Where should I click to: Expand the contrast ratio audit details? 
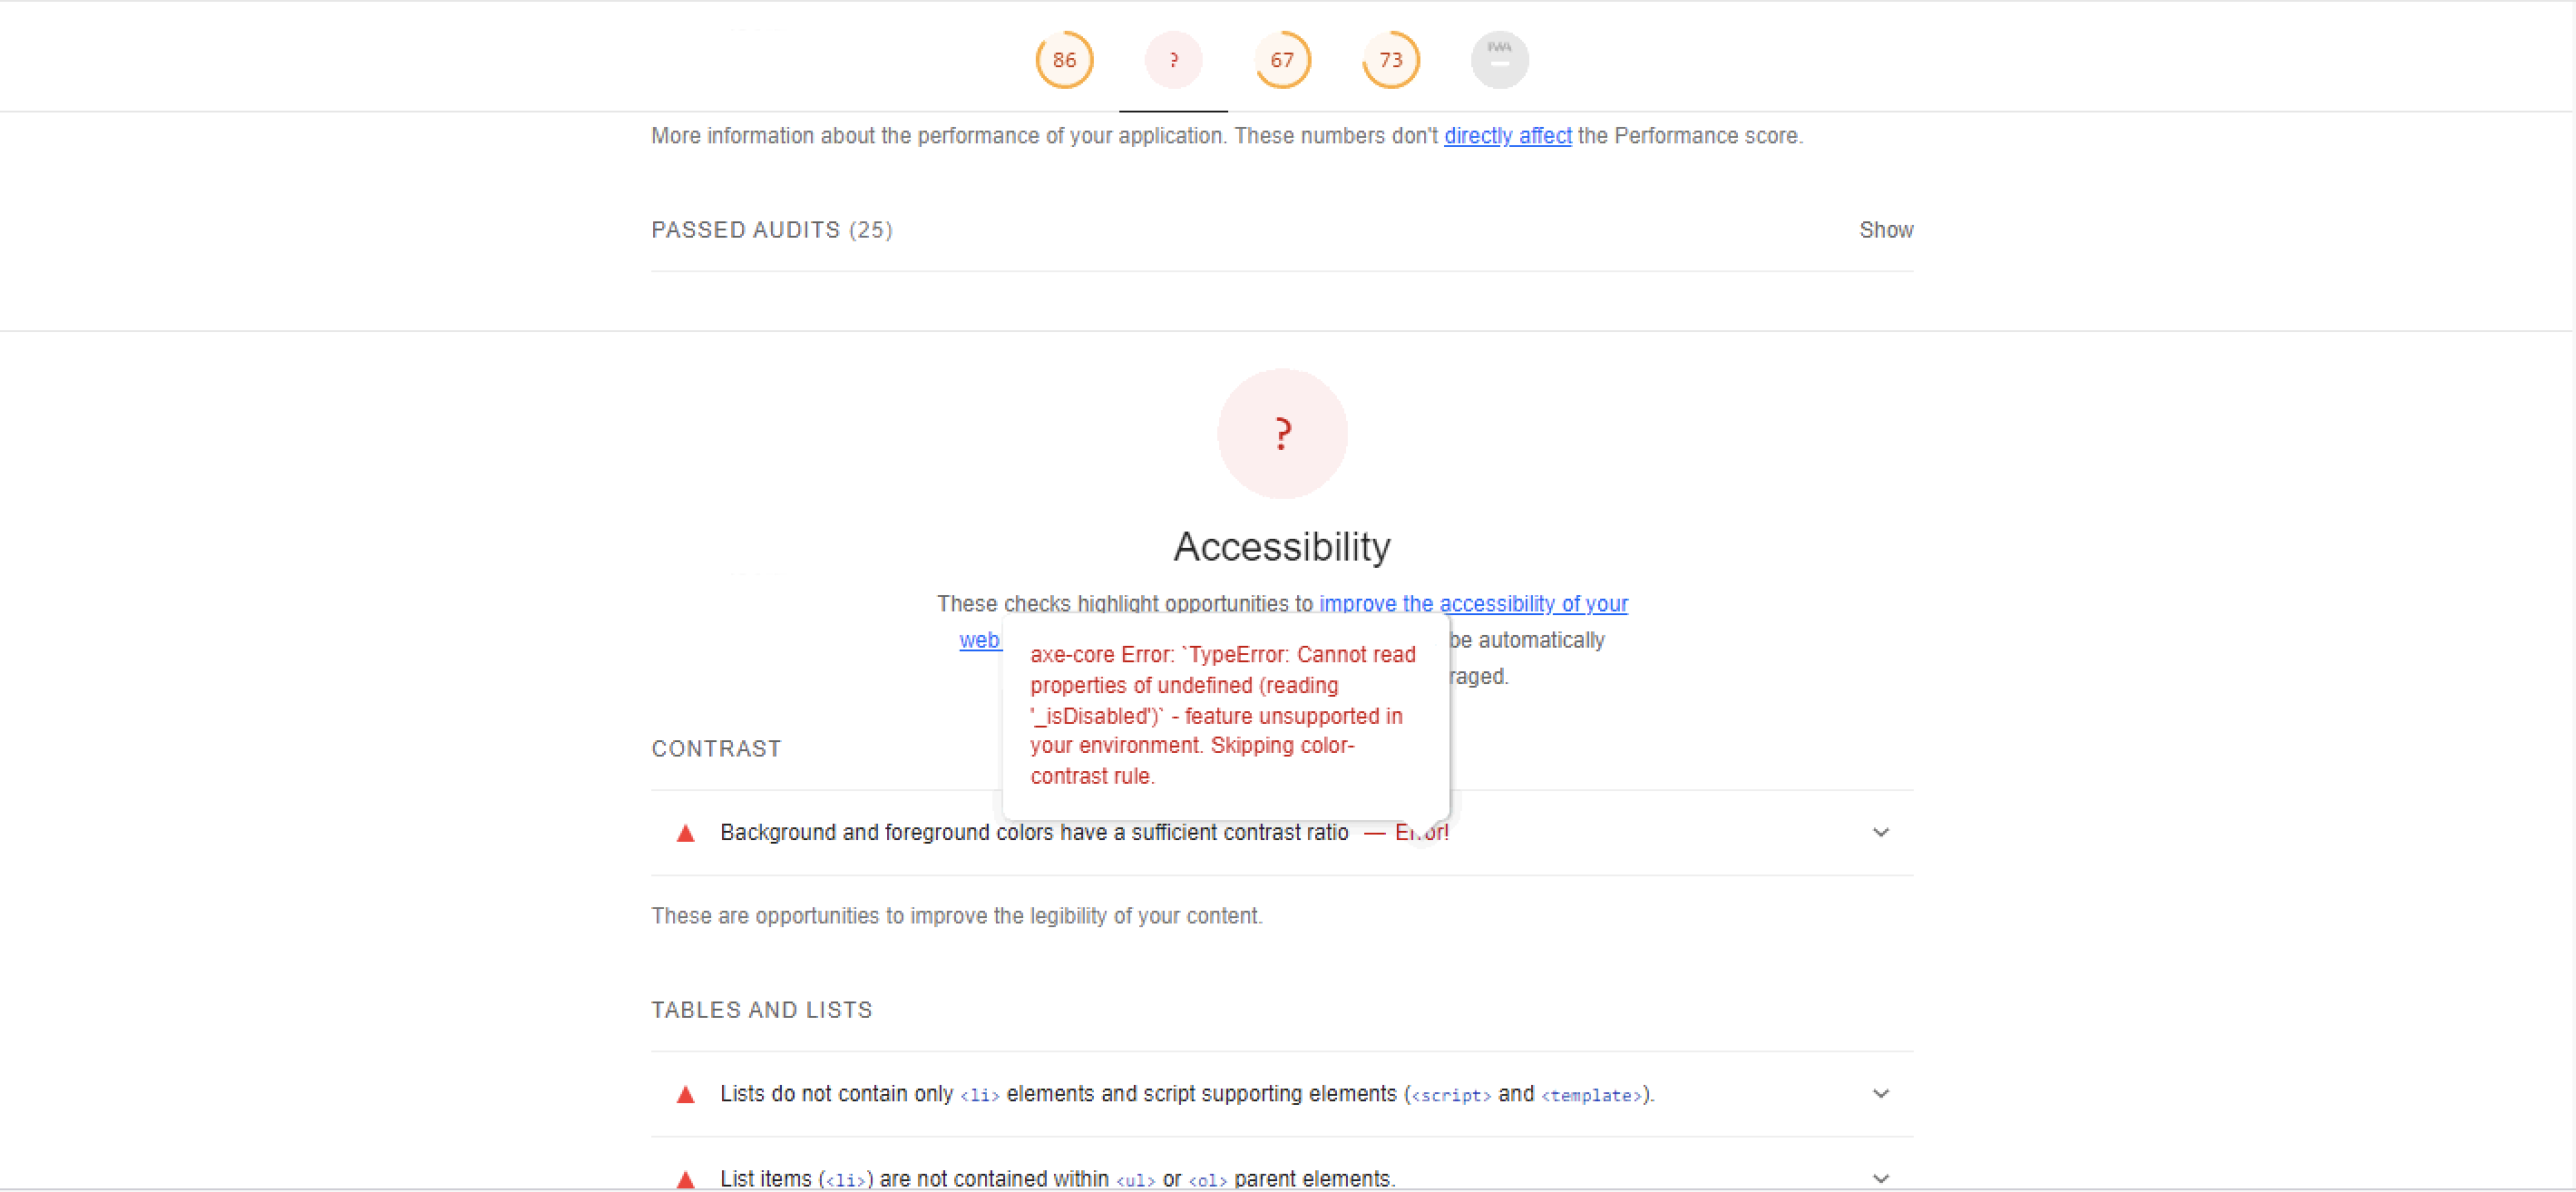click(x=1883, y=831)
